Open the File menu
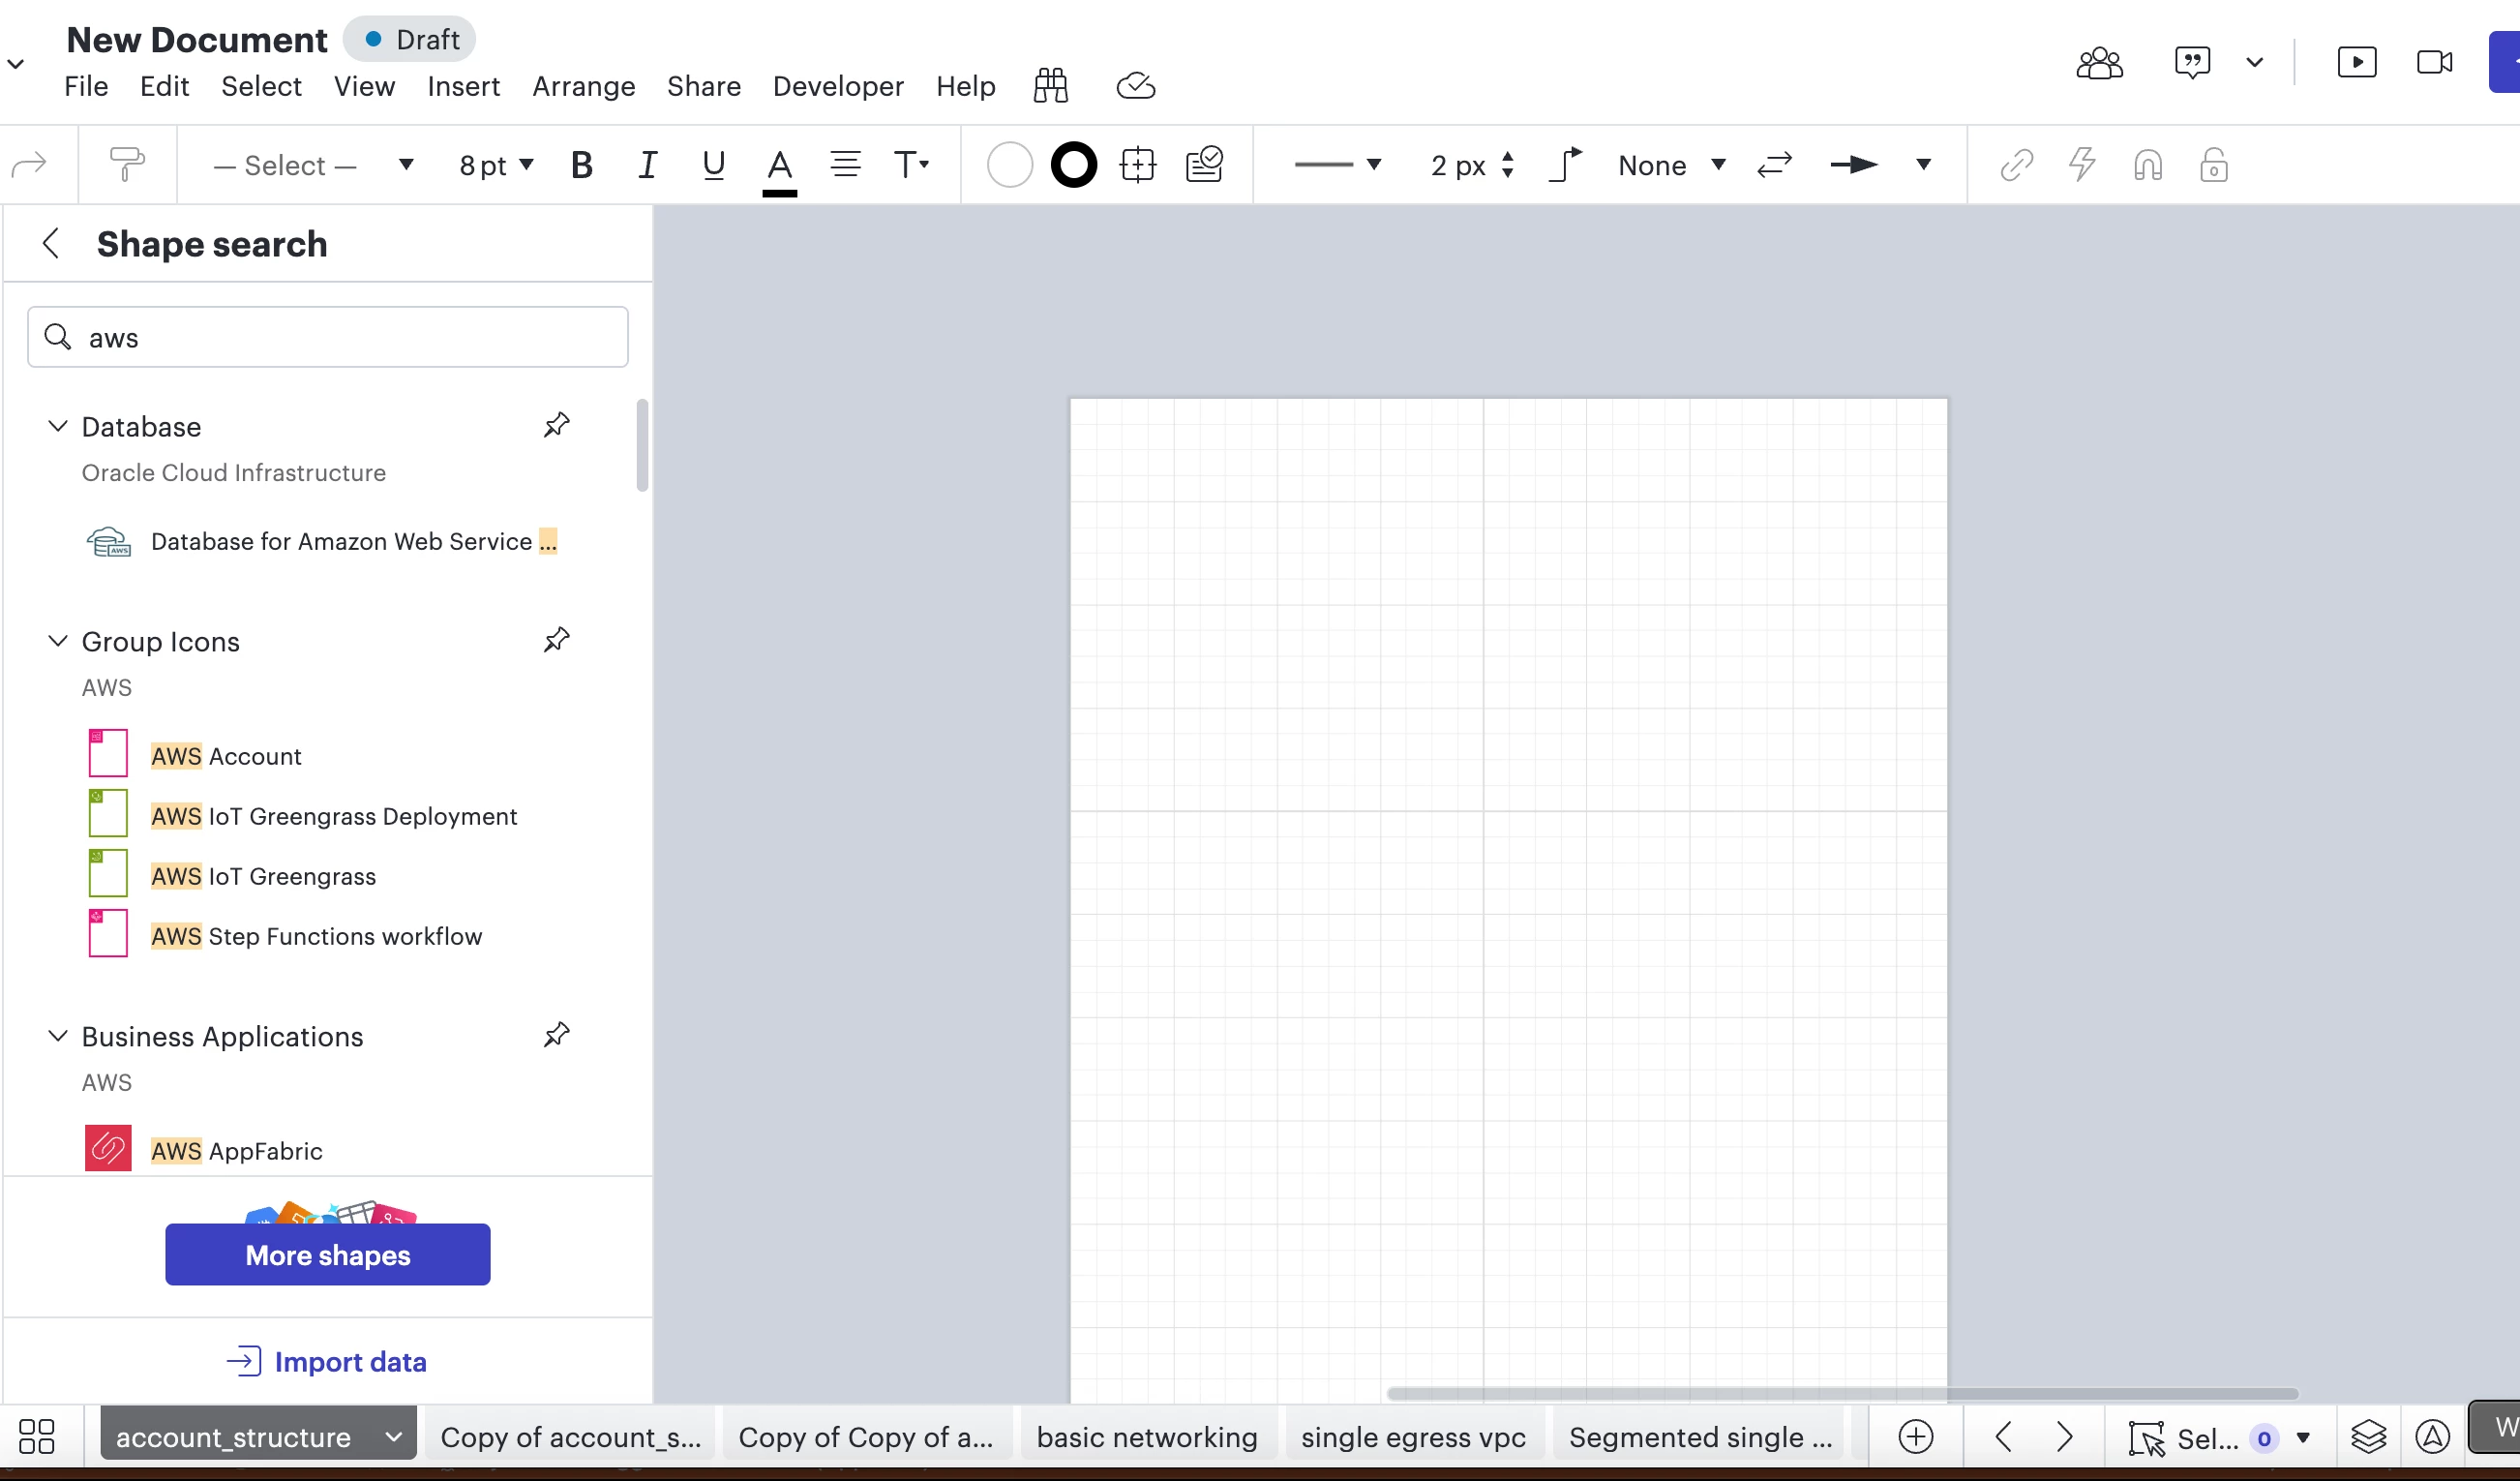This screenshot has height=1481, width=2520. 86,86
